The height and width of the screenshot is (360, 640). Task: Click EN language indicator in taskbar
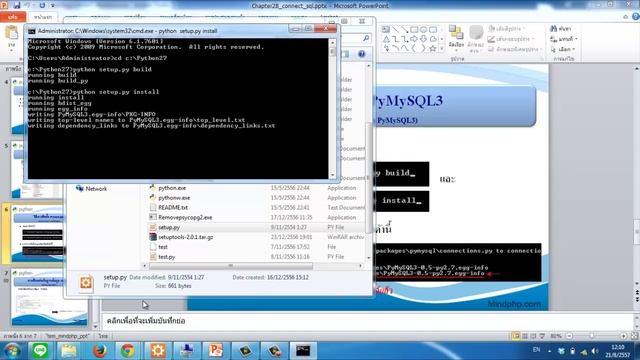pos(536,350)
